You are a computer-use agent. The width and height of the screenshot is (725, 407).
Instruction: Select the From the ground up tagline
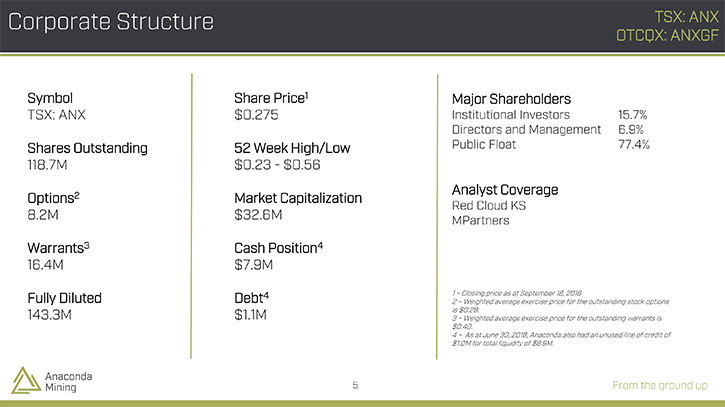click(660, 385)
